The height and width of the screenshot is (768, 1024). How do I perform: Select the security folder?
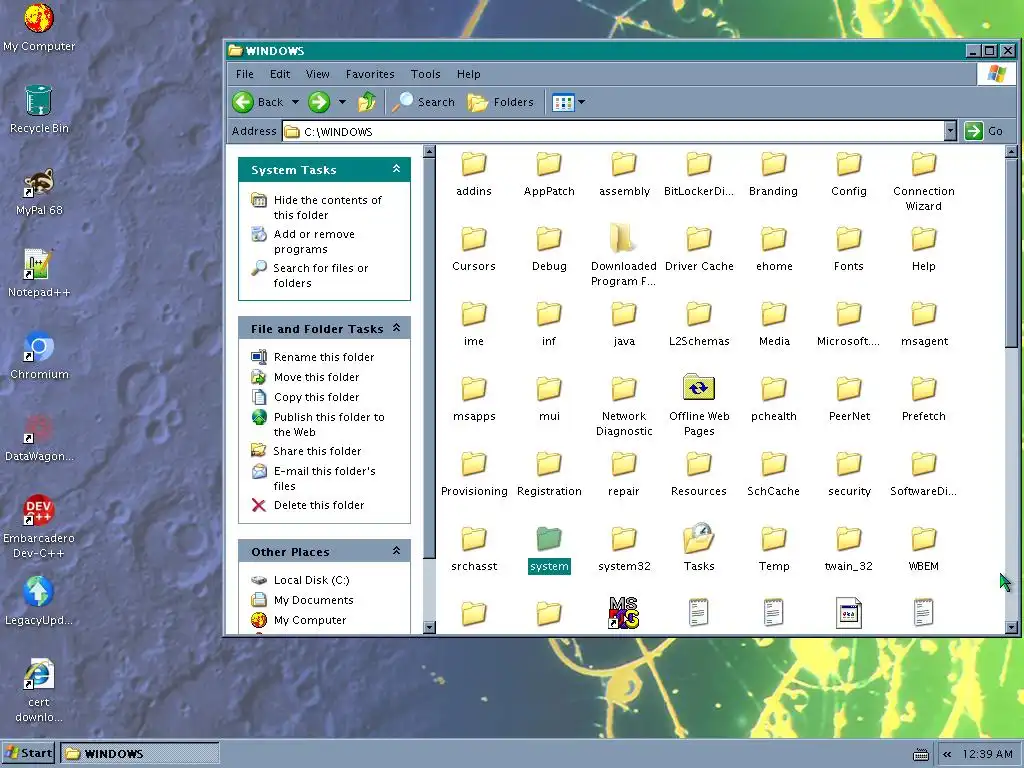pos(848,475)
